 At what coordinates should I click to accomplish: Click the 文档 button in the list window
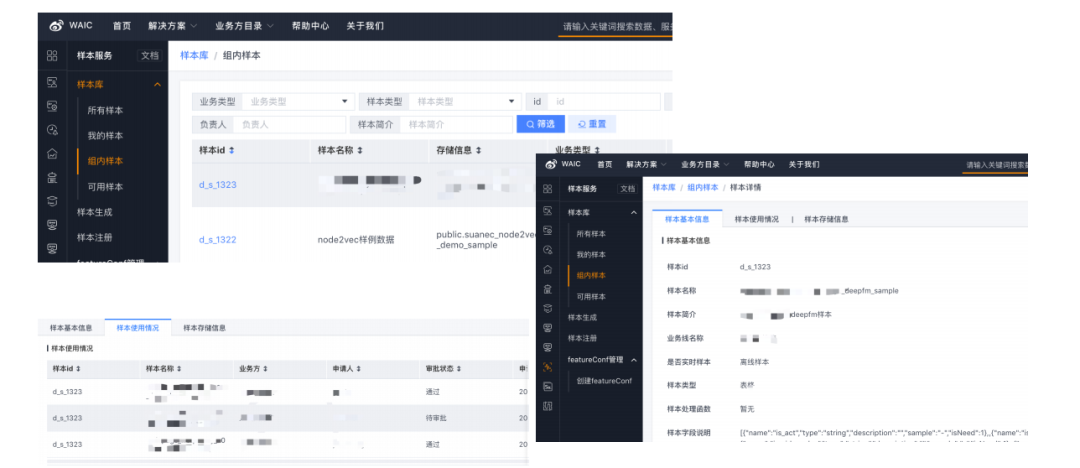[150, 56]
